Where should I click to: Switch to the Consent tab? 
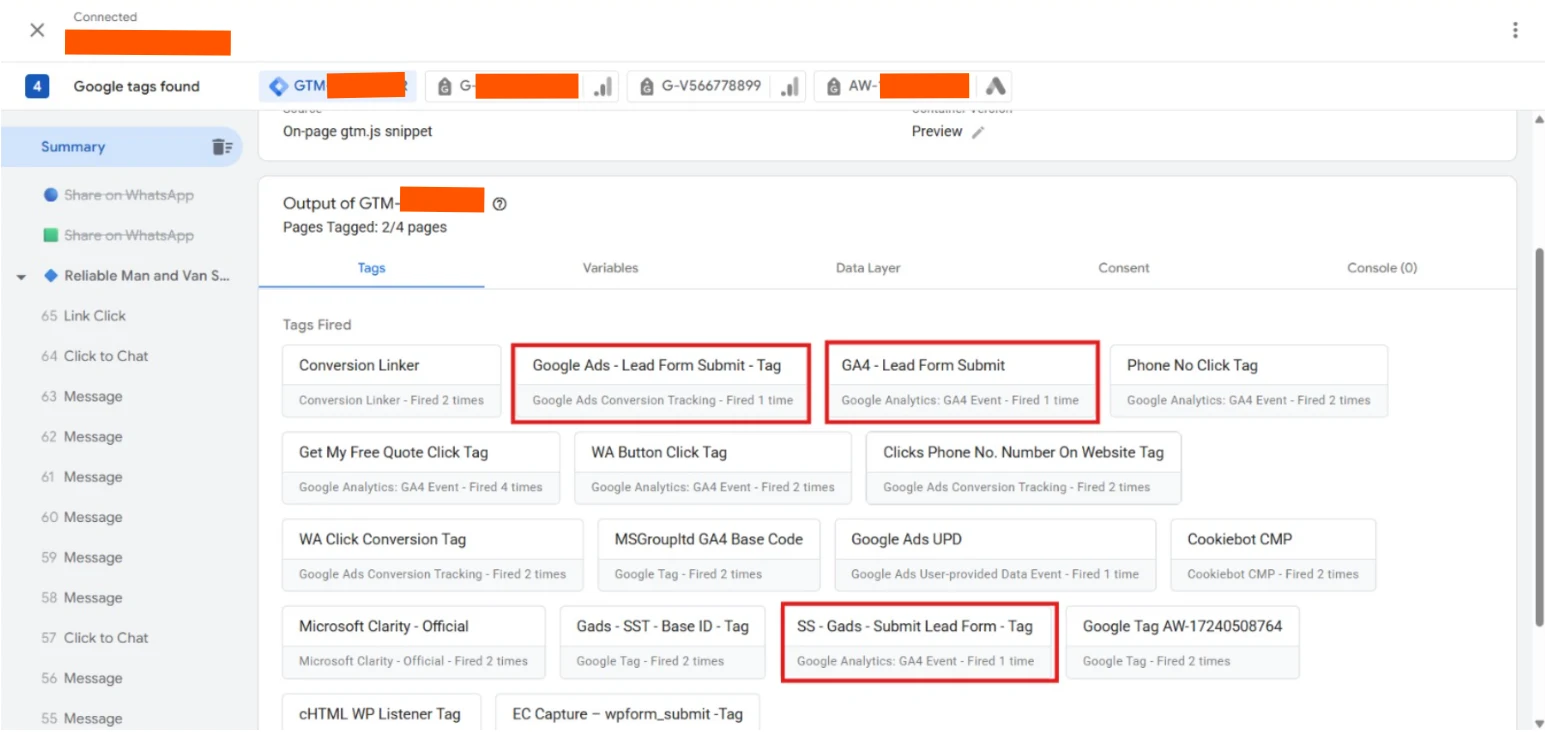coord(1124,268)
